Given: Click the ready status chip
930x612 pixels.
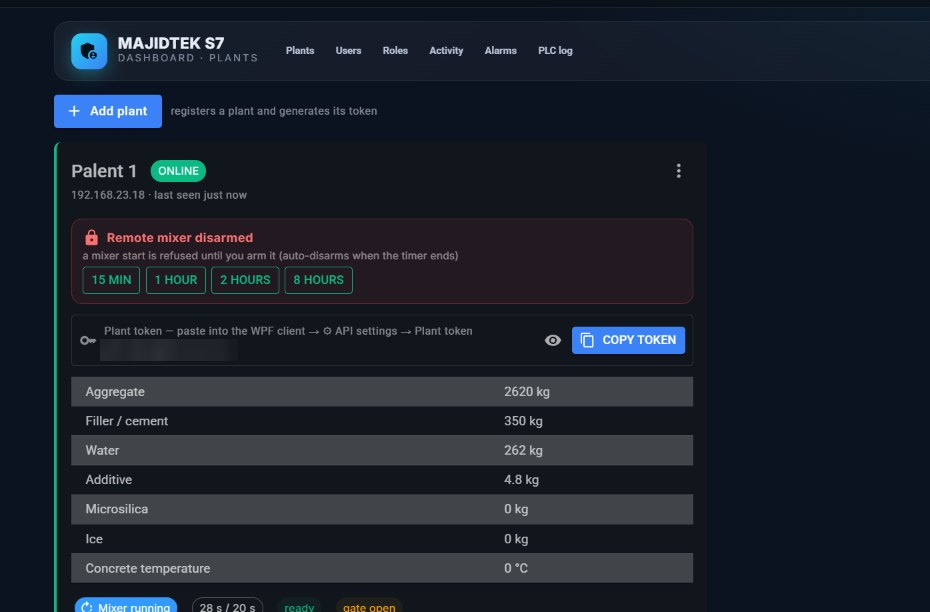Looking at the screenshot, I should [299, 607].
